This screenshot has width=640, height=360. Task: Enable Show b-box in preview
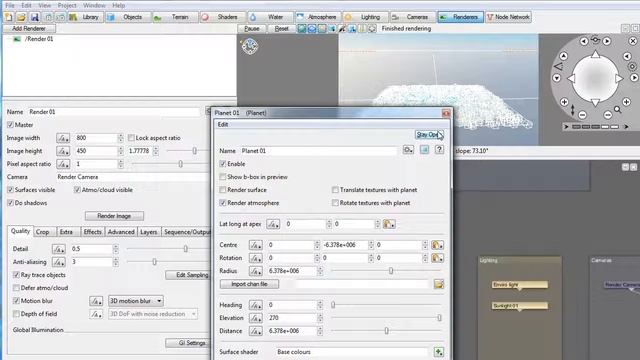[222, 177]
